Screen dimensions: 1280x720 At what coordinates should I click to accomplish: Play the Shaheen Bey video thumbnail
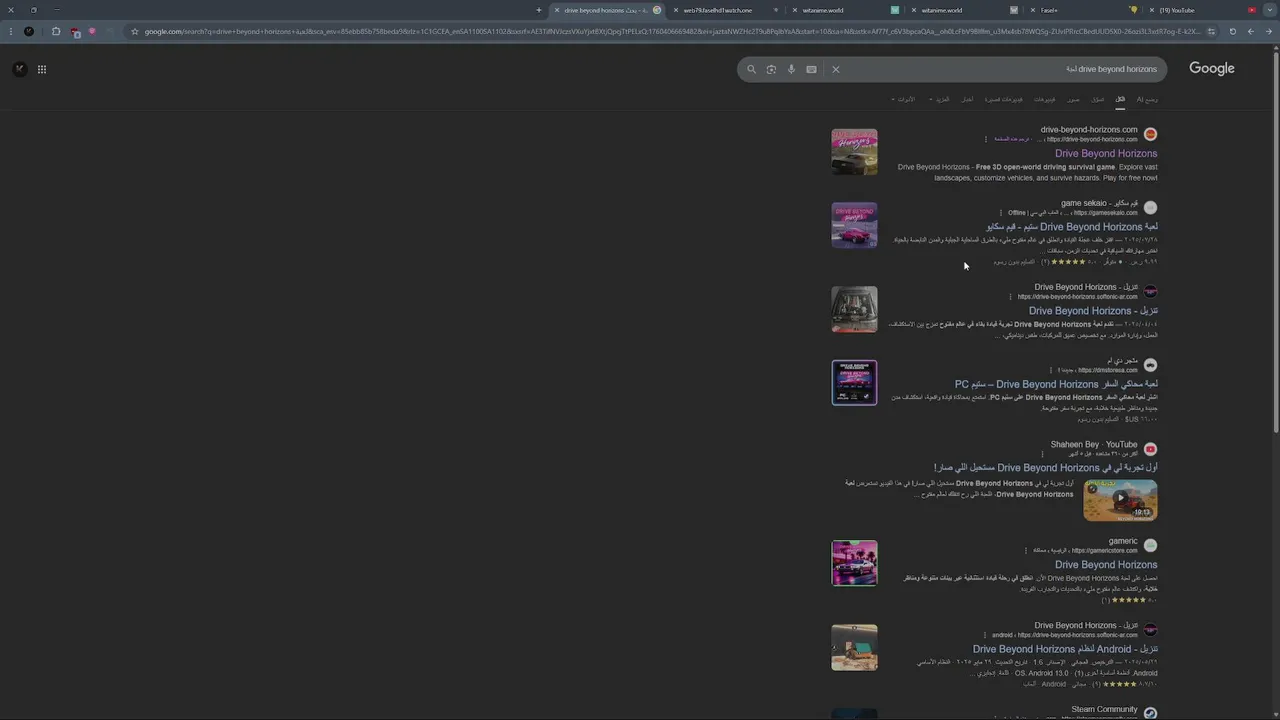[1120, 500]
